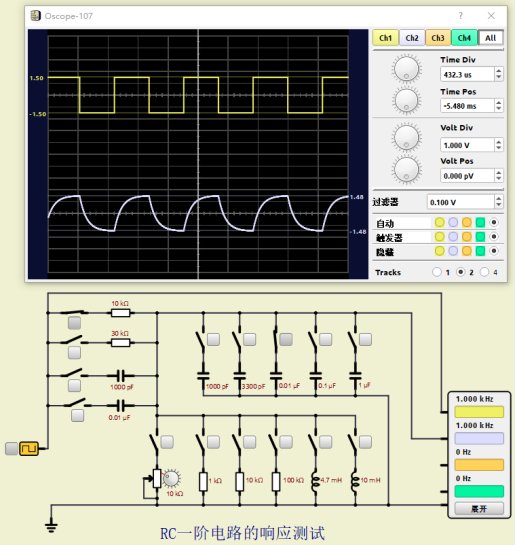516x545 pixels.
Task: Select Tracks option 4 radio button
Action: (x=484, y=272)
